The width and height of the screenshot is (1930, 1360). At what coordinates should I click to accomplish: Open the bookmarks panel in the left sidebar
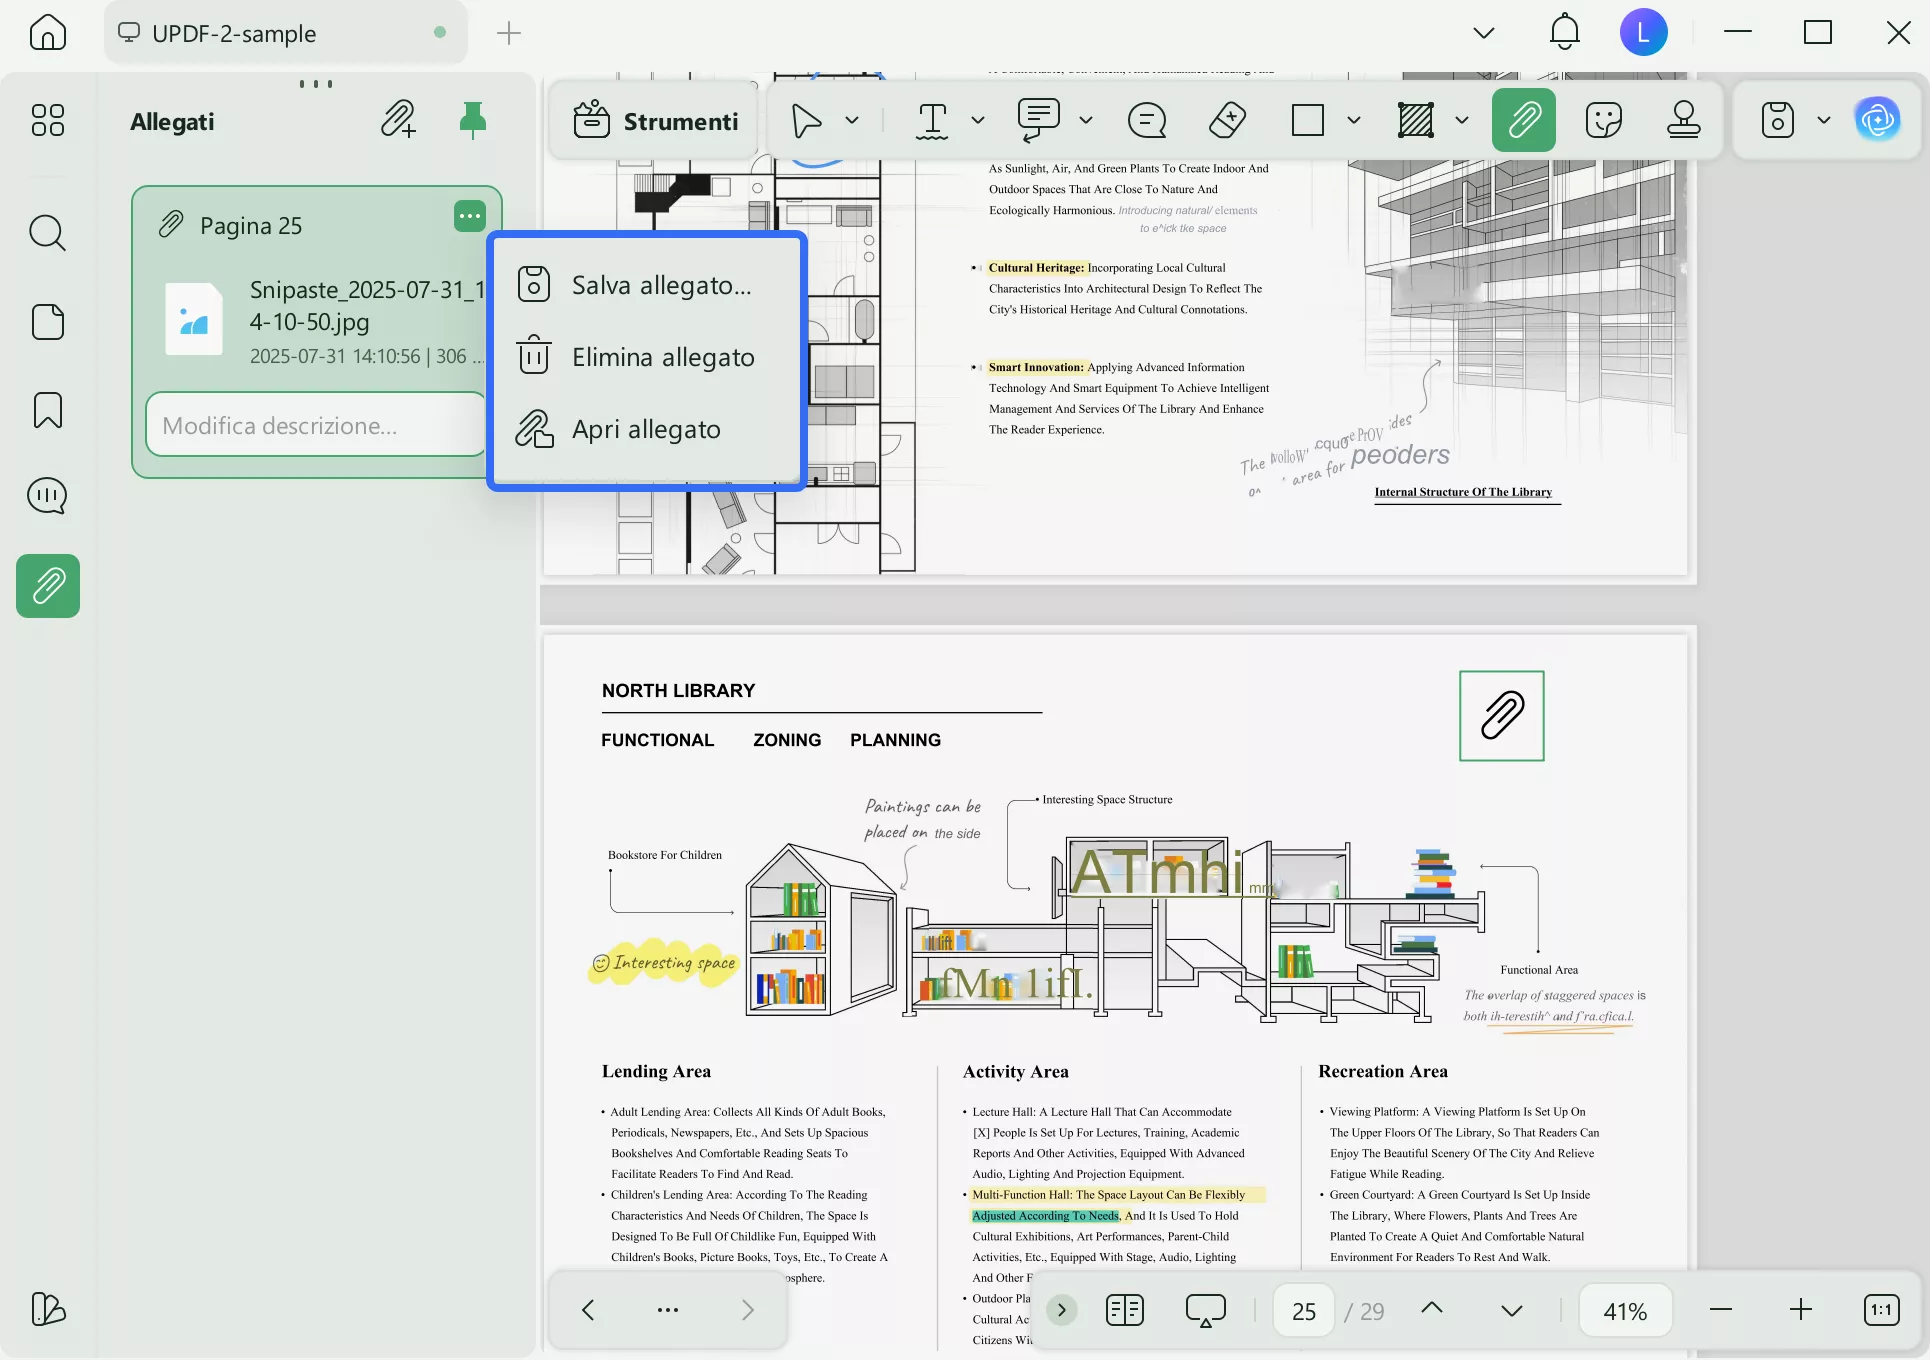48,410
